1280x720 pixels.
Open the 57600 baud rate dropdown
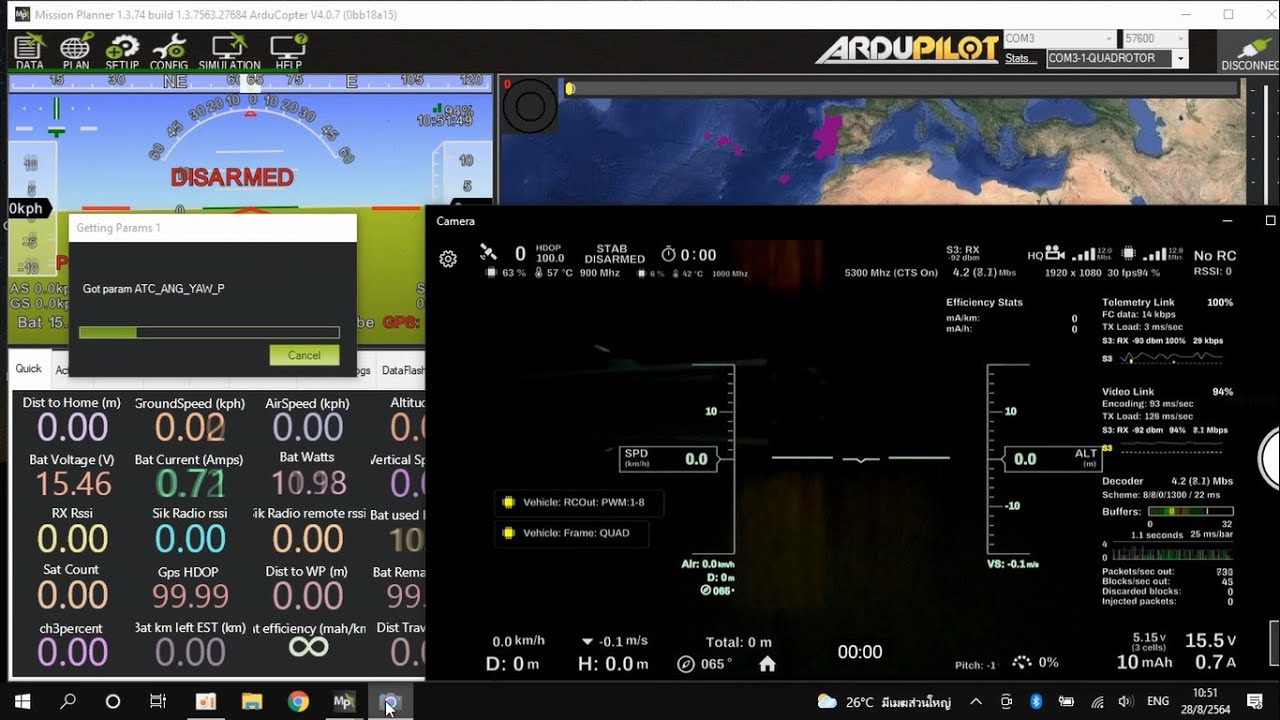[x=1155, y=39]
